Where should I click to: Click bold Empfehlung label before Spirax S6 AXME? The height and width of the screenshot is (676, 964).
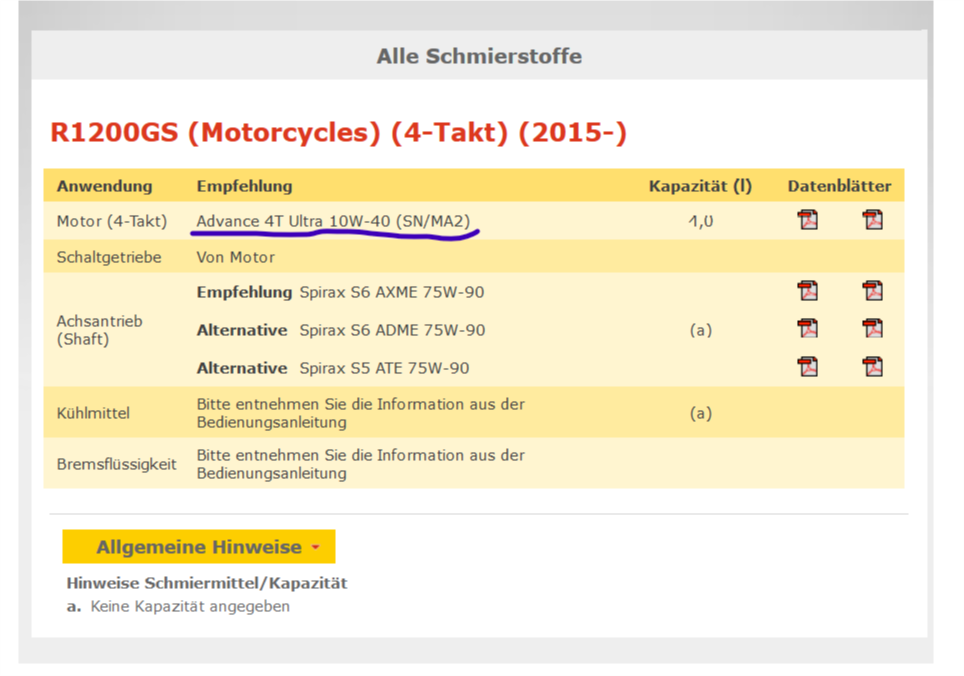[244, 293]
